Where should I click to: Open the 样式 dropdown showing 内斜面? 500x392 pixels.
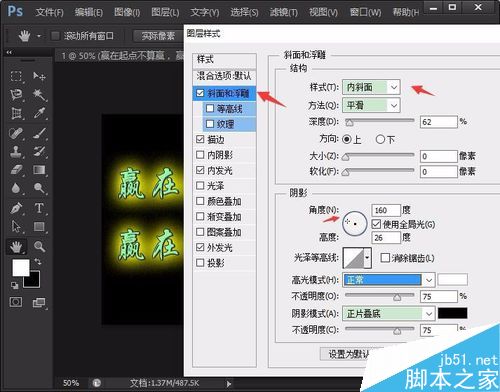(x=371, y=87)
